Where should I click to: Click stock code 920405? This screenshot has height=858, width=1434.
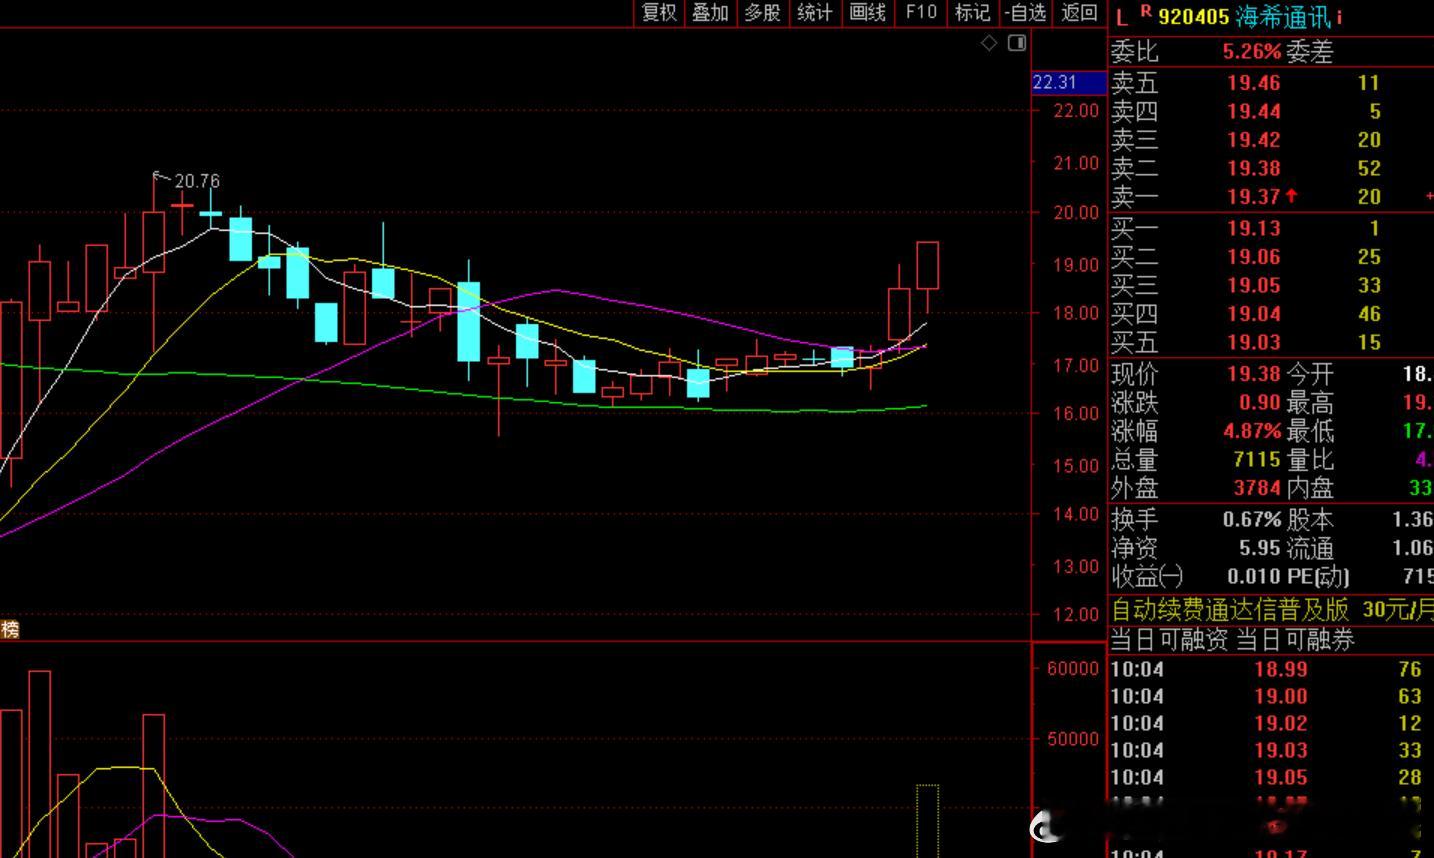pos(1193,17)
